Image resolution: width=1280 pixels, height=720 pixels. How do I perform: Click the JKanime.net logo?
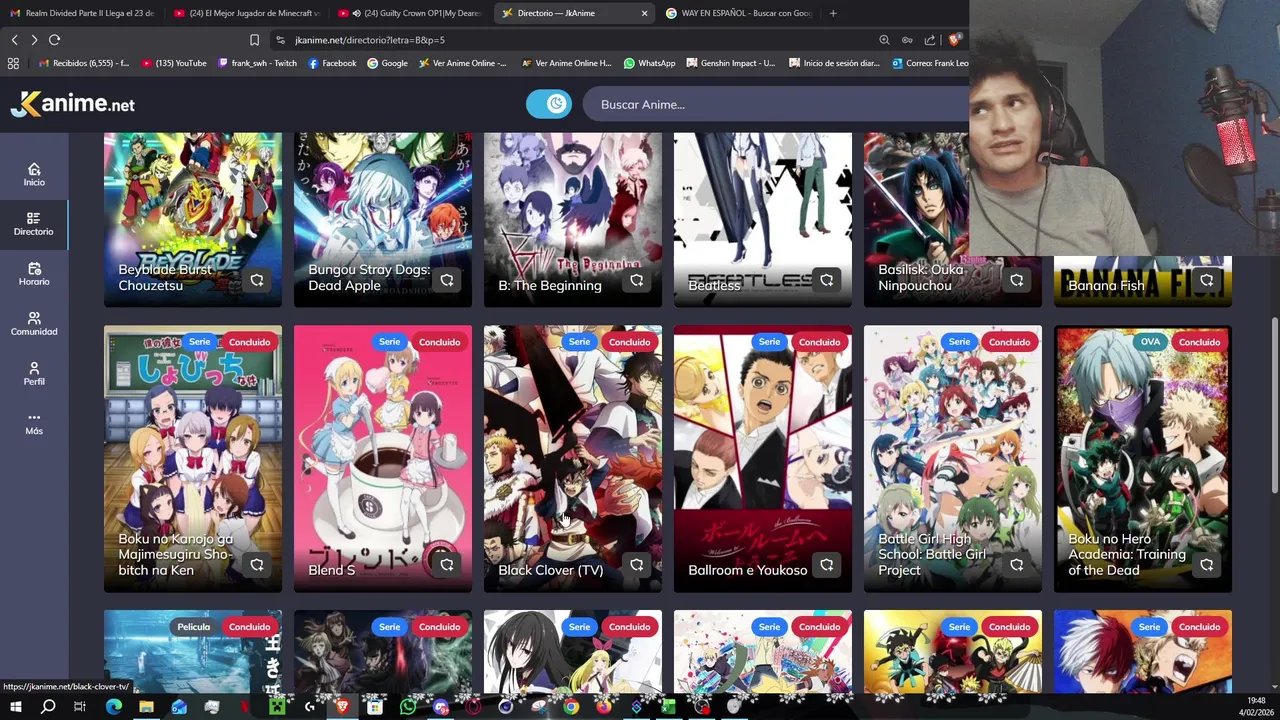(73, 104)
